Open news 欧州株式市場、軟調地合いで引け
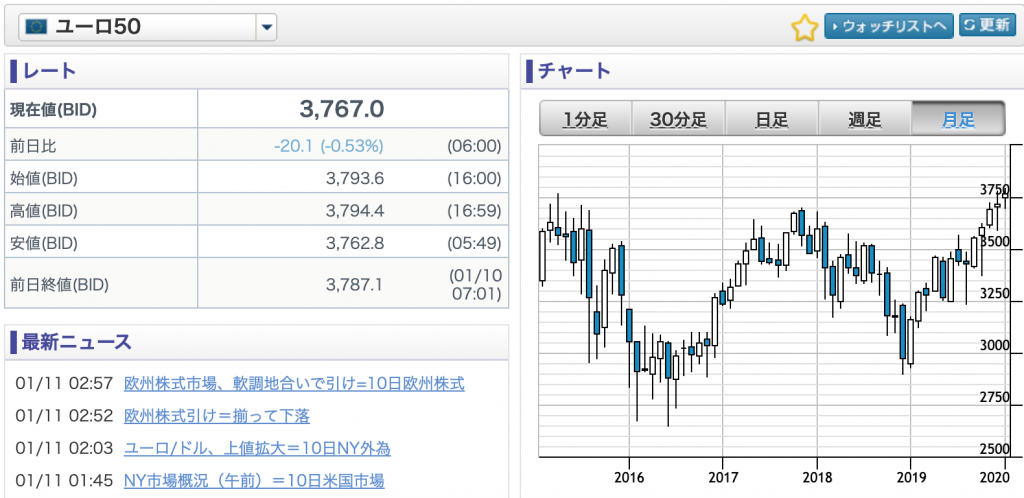Viewport: 1024px width, 498px height. [x=294, y=383]
